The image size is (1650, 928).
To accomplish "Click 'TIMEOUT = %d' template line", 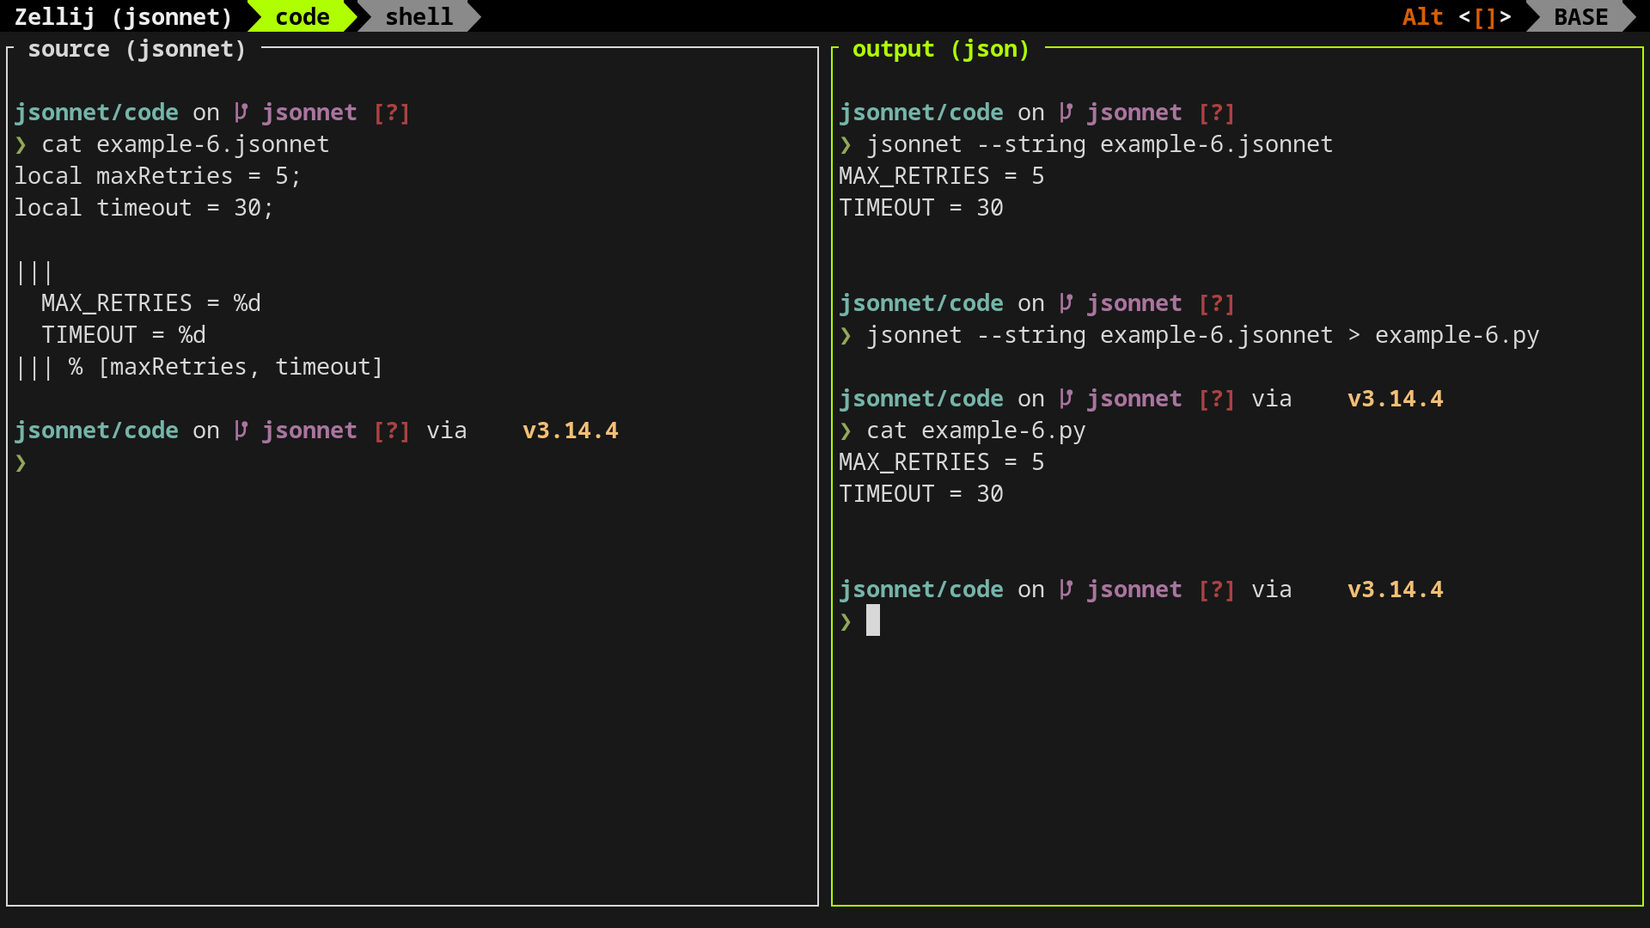I will pyautogui.click(x=123, y=335).
